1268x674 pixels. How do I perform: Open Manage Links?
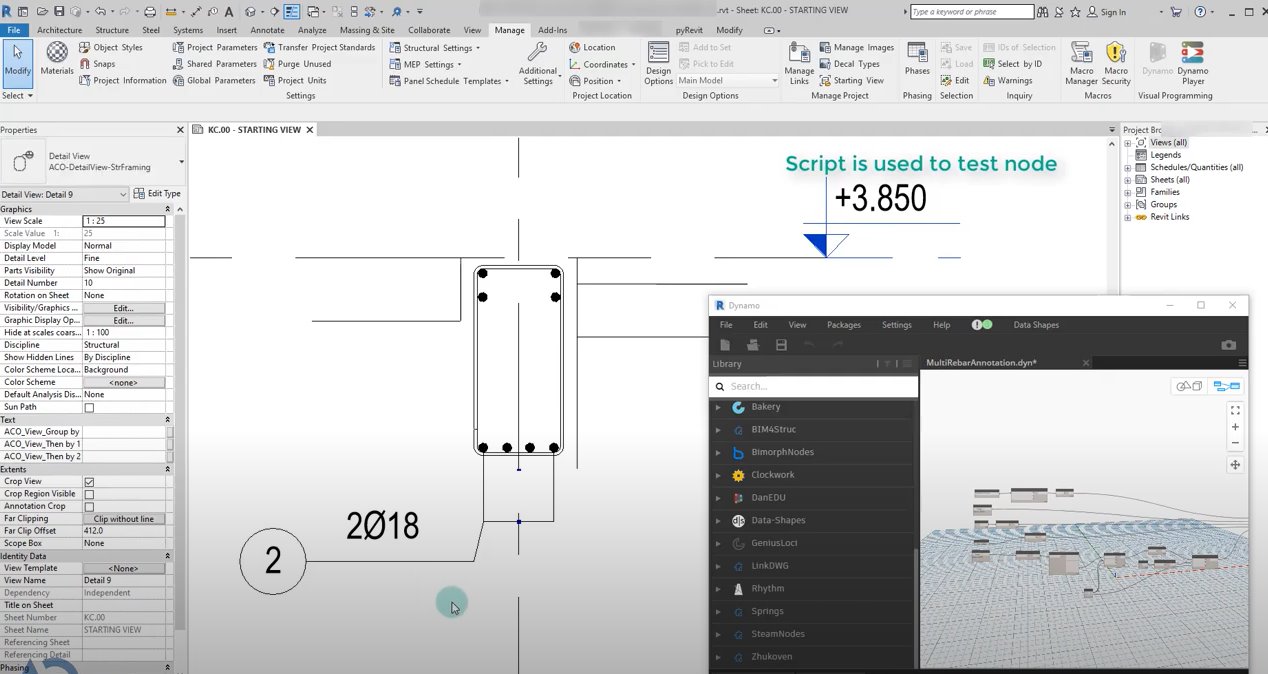(x=799, y=63)
